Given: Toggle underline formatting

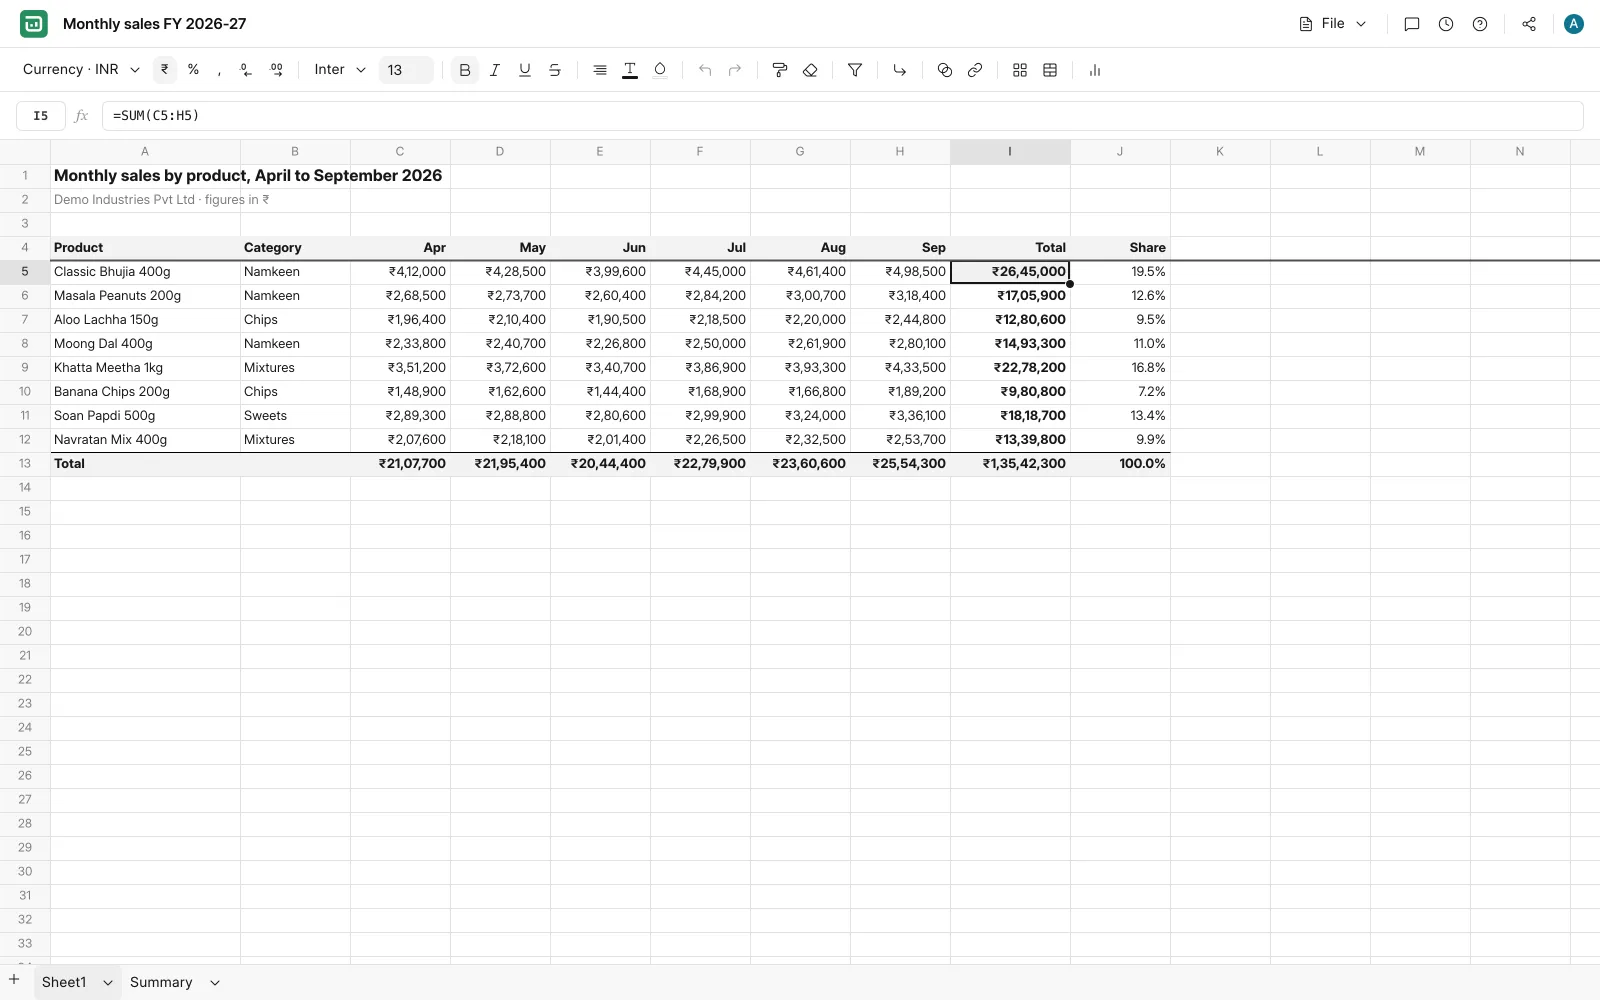Looking at the screenshot, I should pyautogui.click(x=525, y=70).
